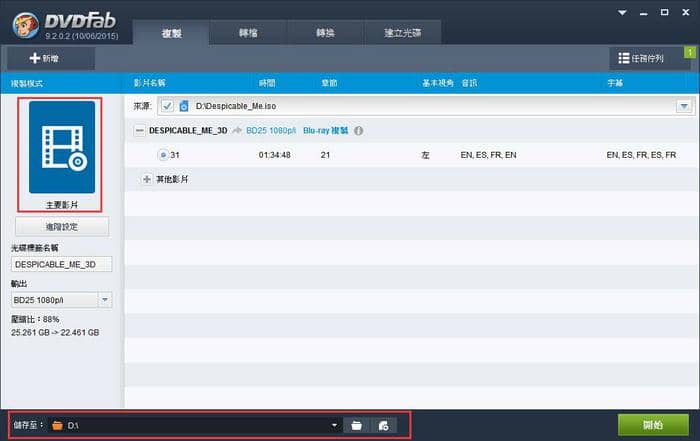Click the ISO image output icon in save bar
The width and height of the screenshot is (700, 441).
point(383,425)
